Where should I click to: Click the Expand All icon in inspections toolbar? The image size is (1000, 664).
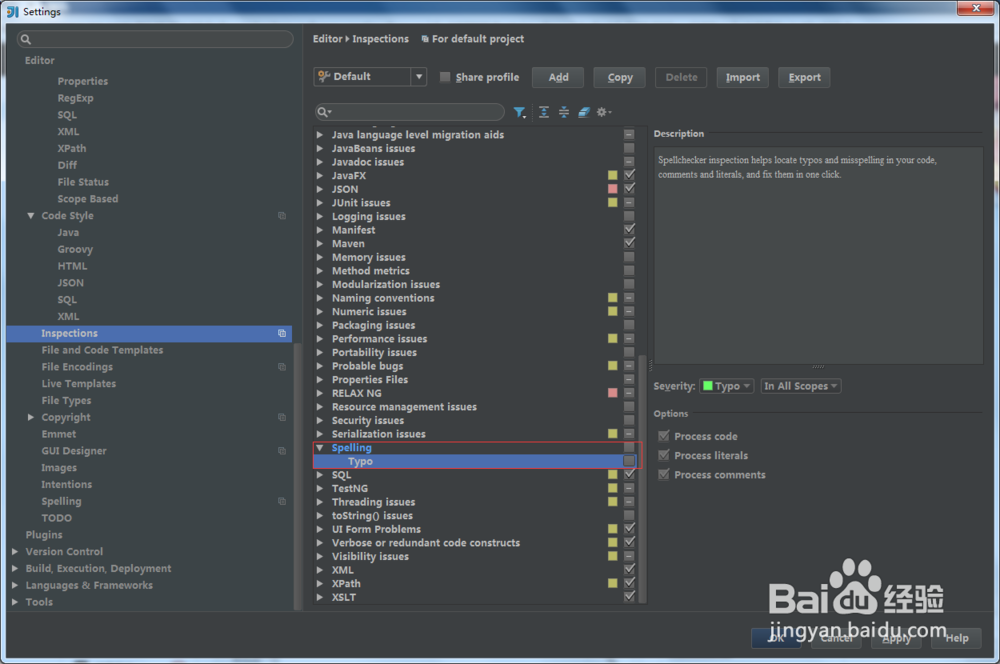click(543, 112)
